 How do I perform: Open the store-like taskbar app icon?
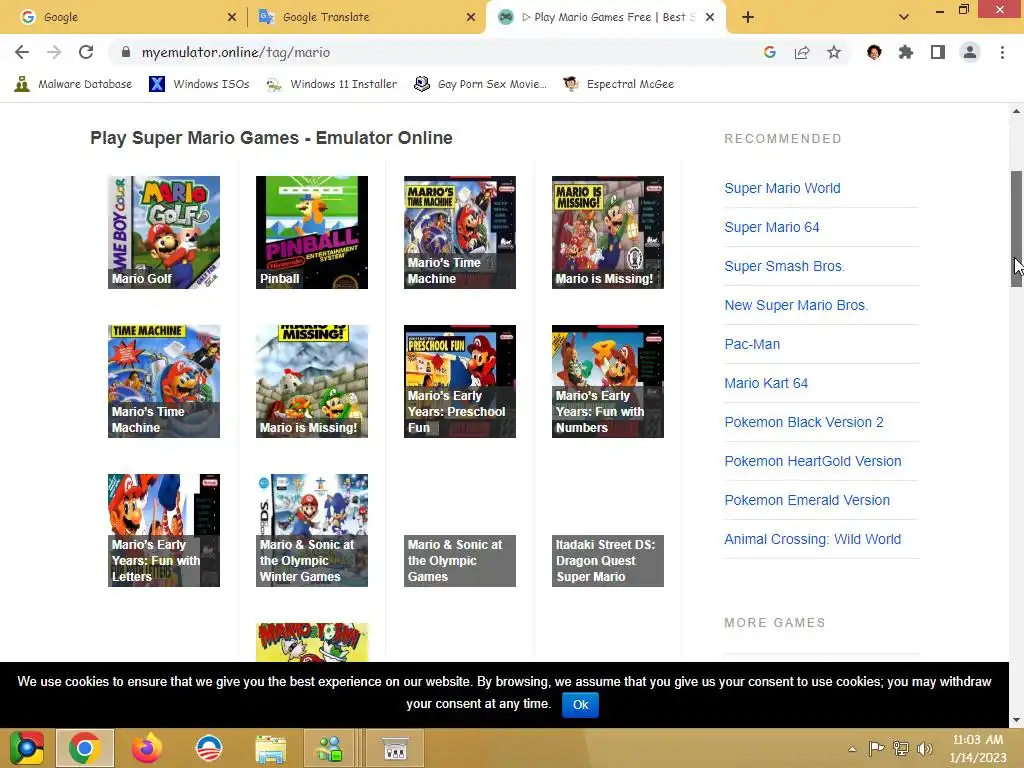395,748
